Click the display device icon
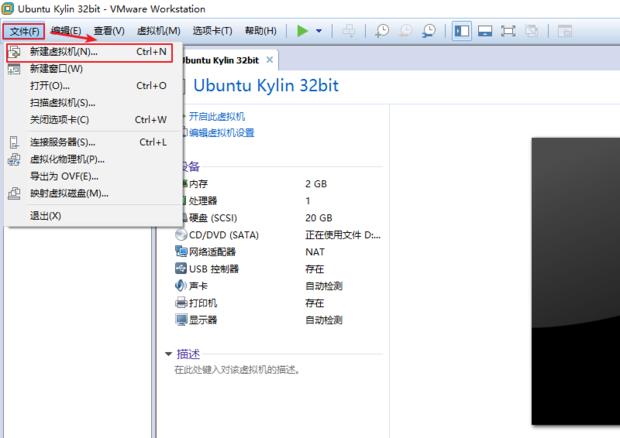Viewport: 620px width, 438px height. click(181, 320)
